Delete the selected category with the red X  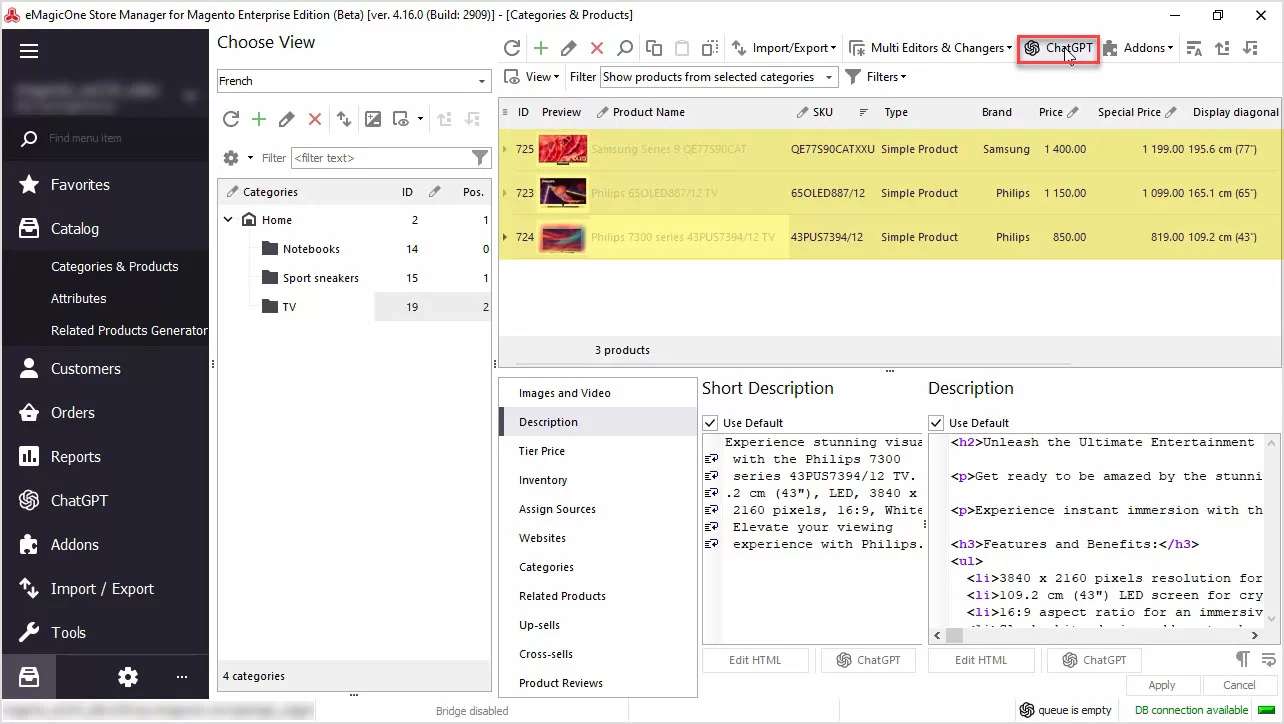click(315, 119)
